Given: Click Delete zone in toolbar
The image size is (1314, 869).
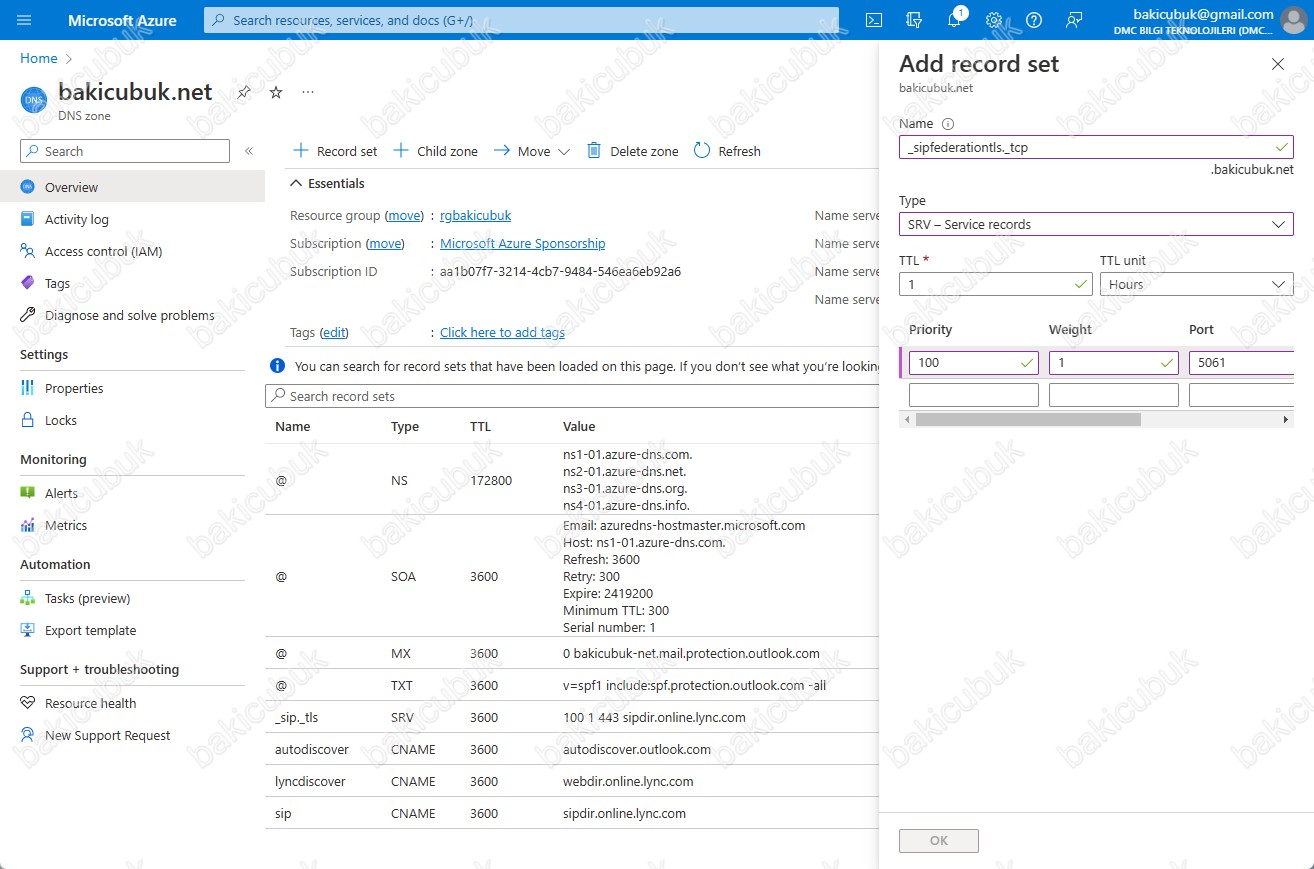Looking at the screenshot, I should tap(632, 151).
